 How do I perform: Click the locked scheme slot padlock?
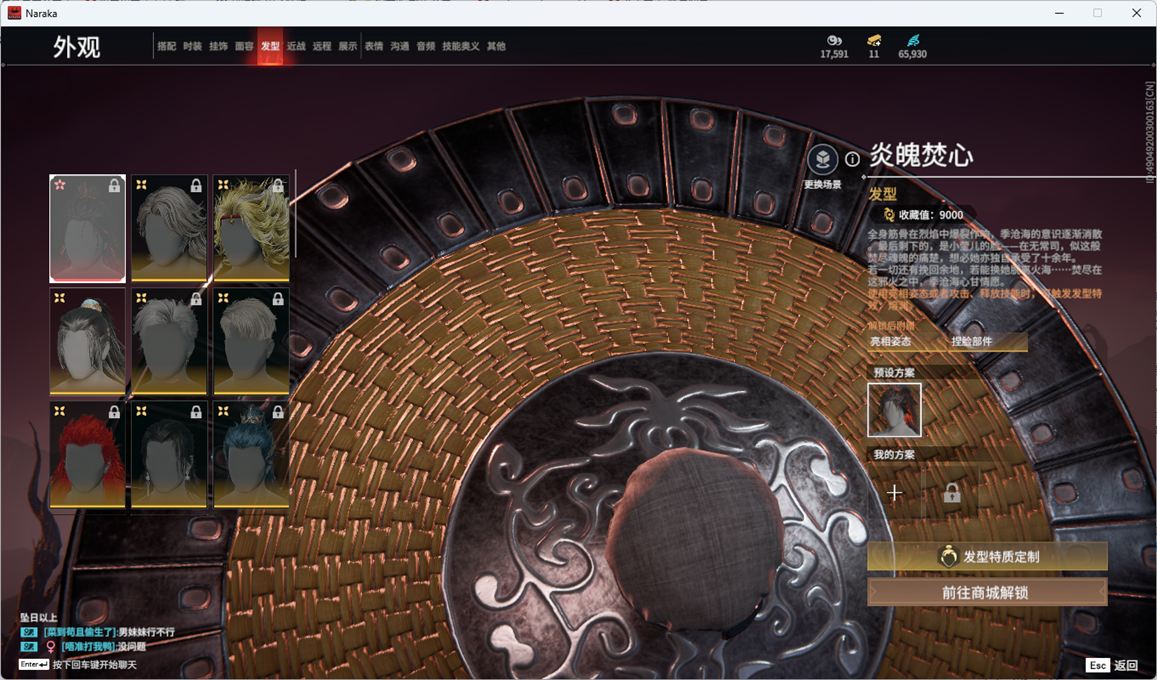[951, 493]
